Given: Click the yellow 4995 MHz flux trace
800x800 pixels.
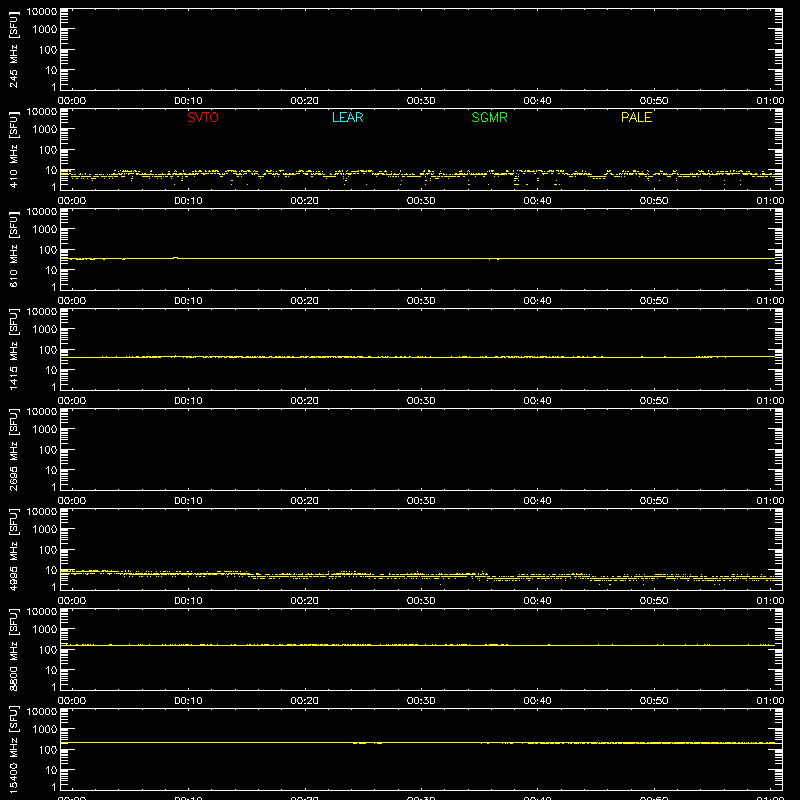Looking at the screenshot, I should coord(418,576).
